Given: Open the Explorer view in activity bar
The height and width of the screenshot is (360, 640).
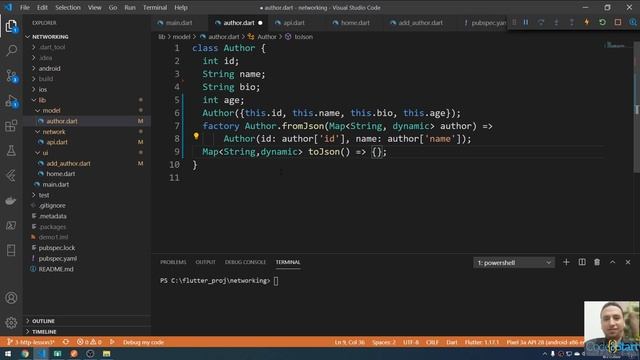Looking at the screenshot, I should [11, 26].
